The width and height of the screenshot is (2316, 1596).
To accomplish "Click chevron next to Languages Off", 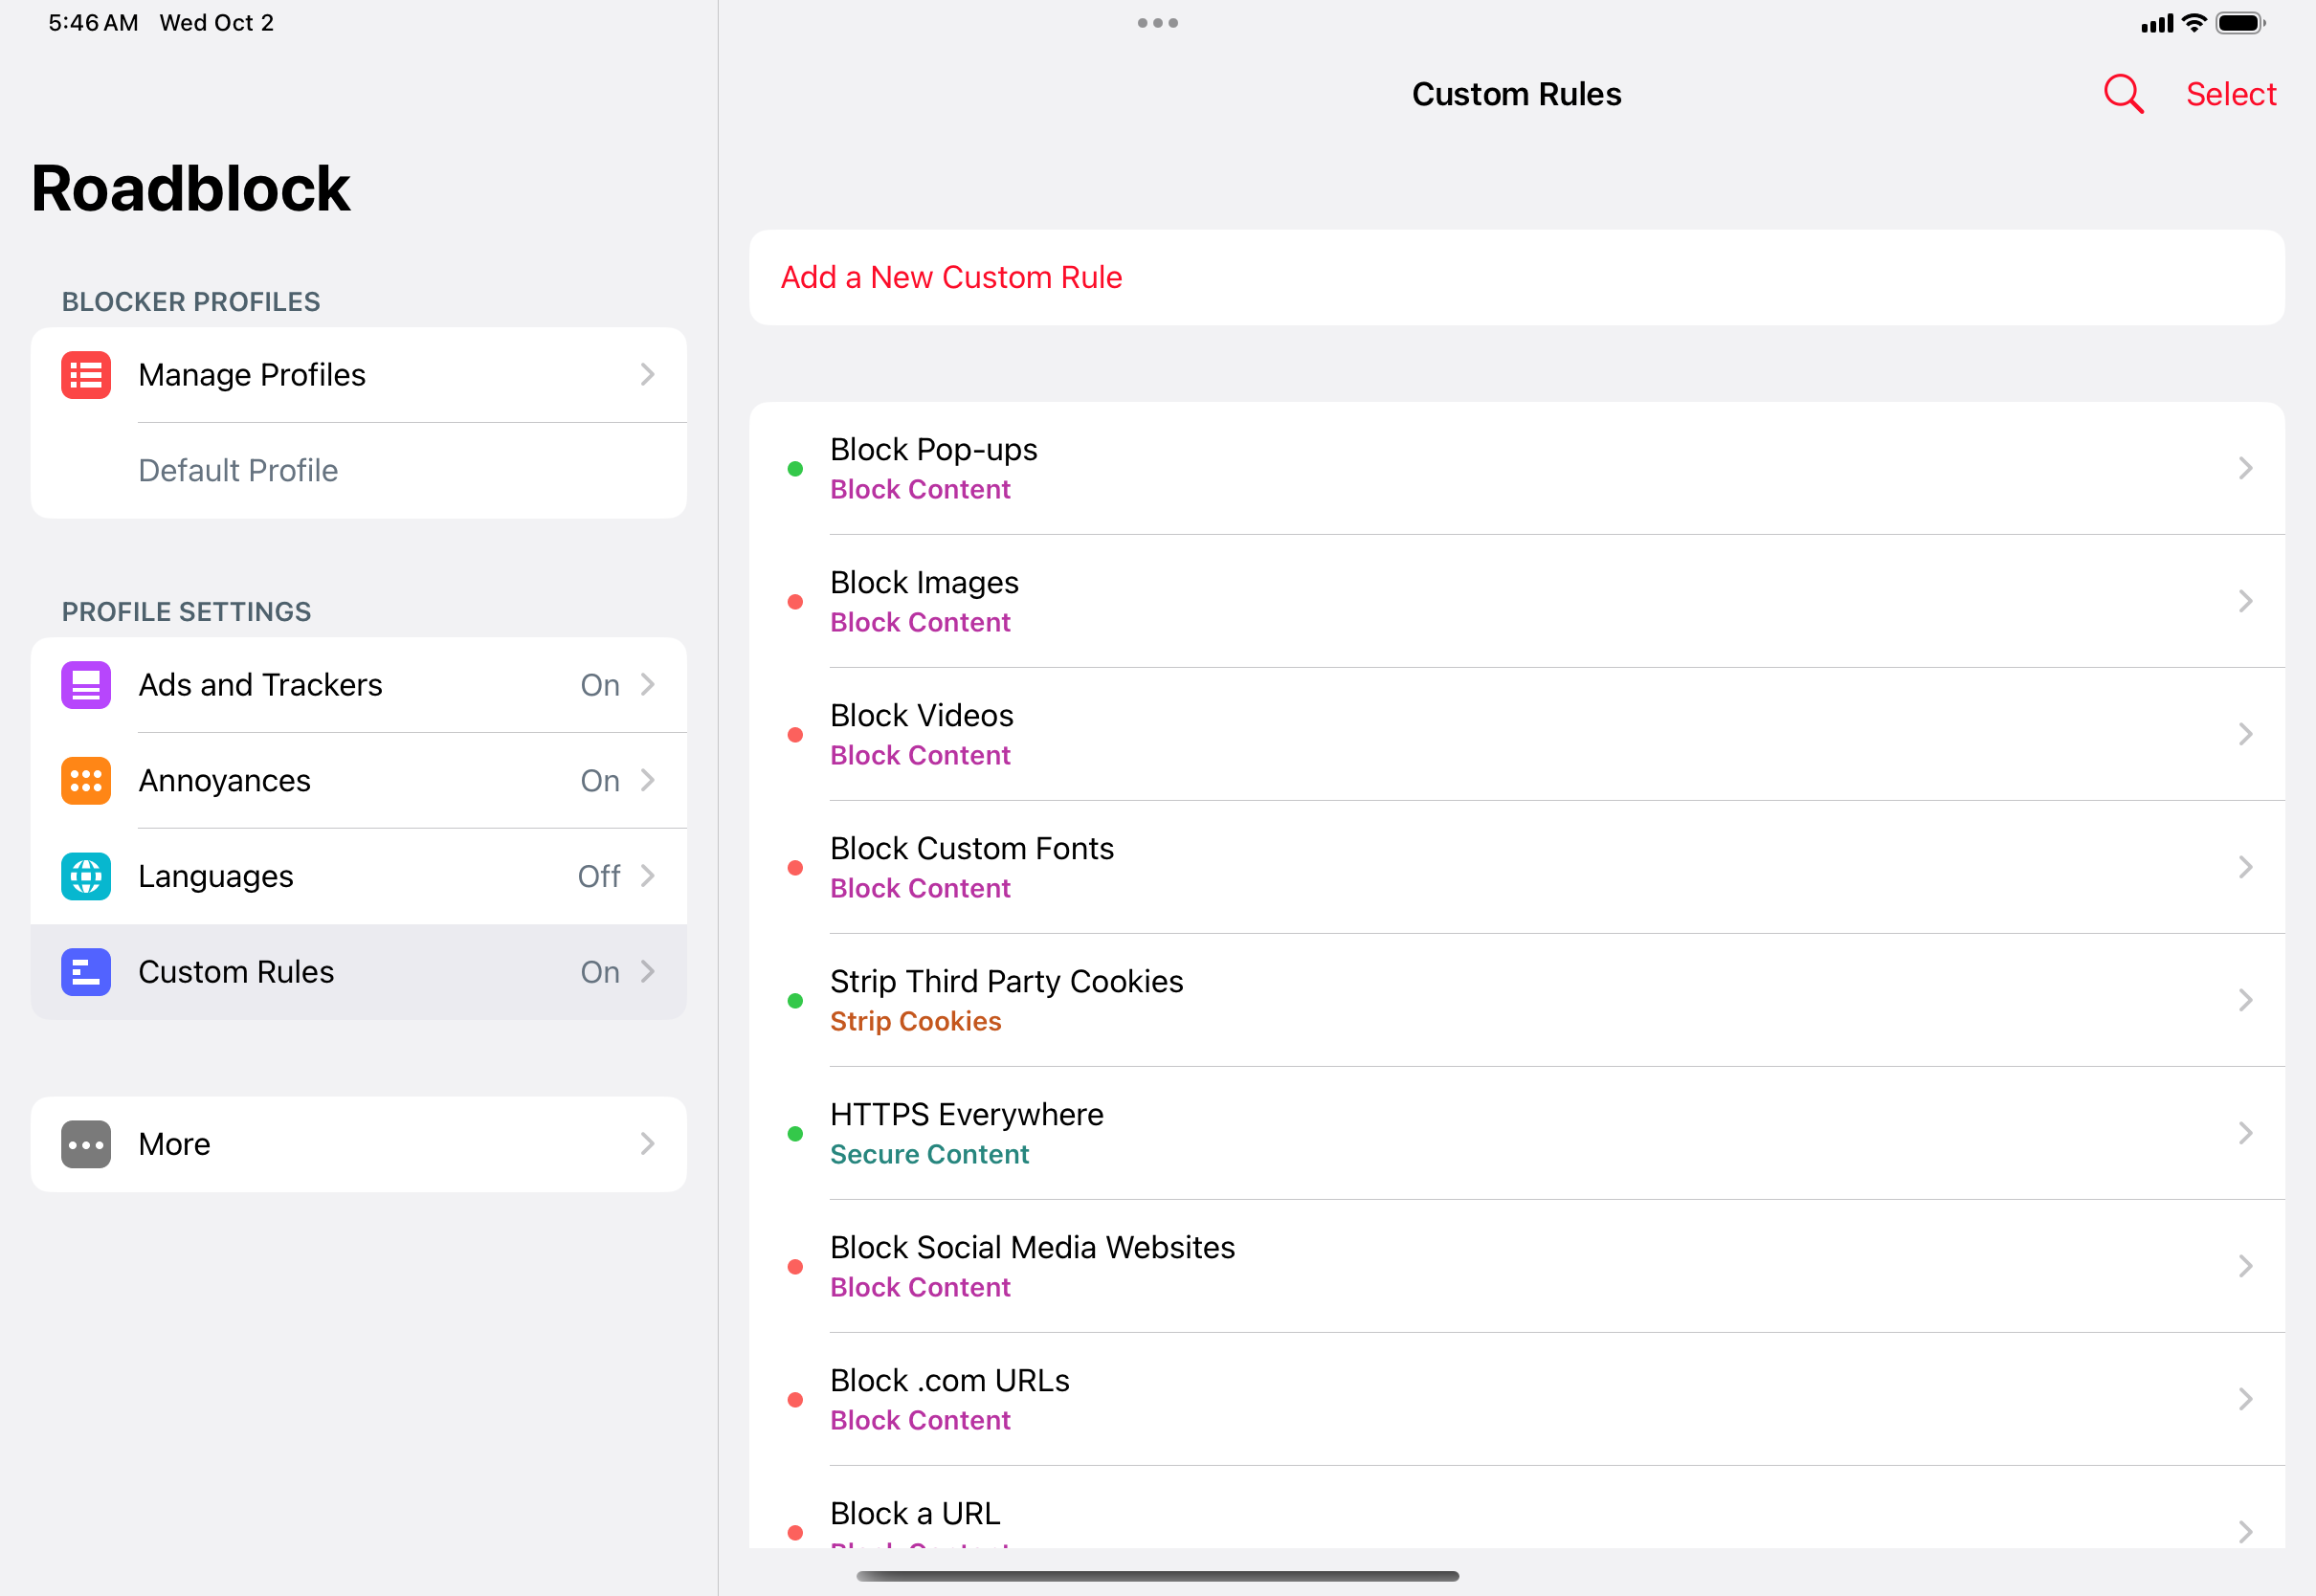I will tap(648, 876).
